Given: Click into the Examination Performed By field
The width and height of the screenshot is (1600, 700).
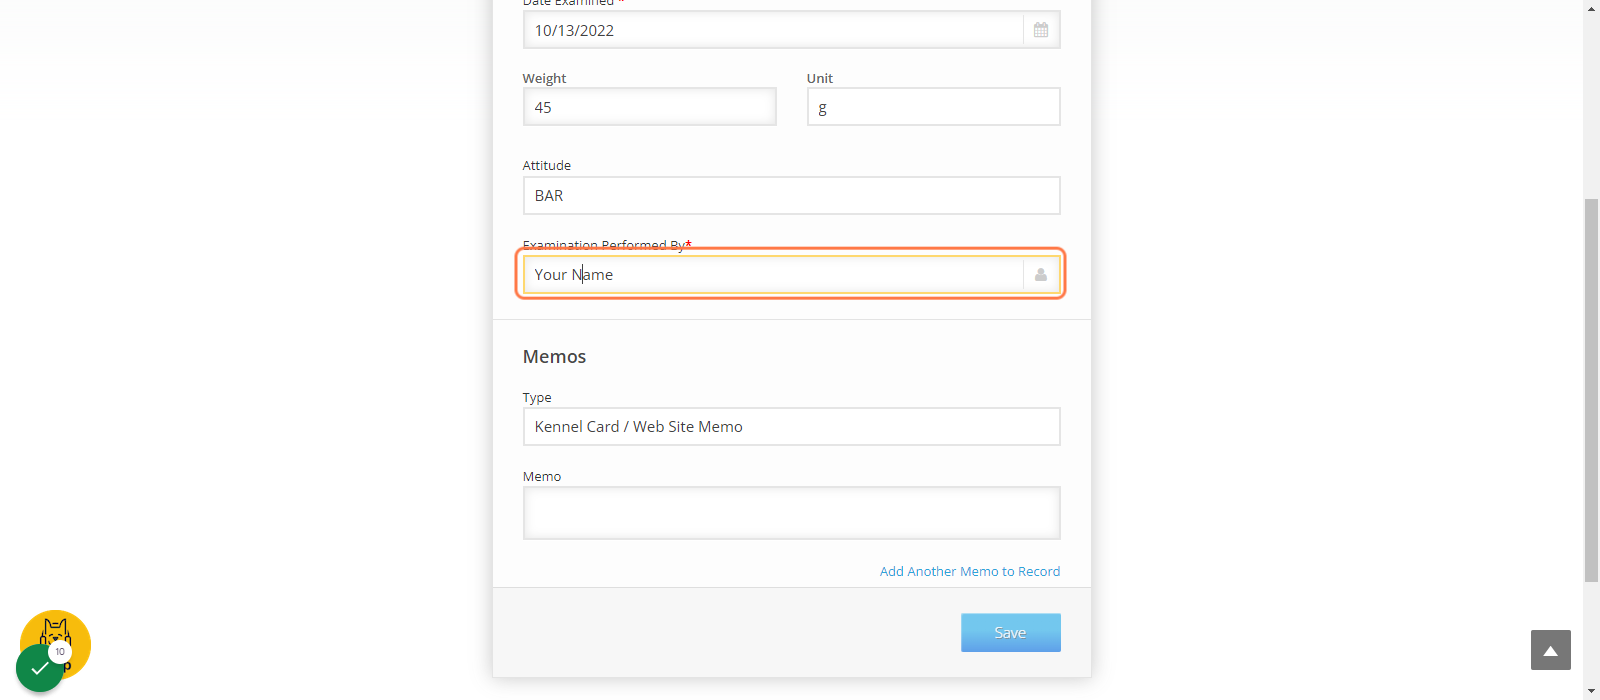Looking at the screenshot, I should tap(773, 274).
